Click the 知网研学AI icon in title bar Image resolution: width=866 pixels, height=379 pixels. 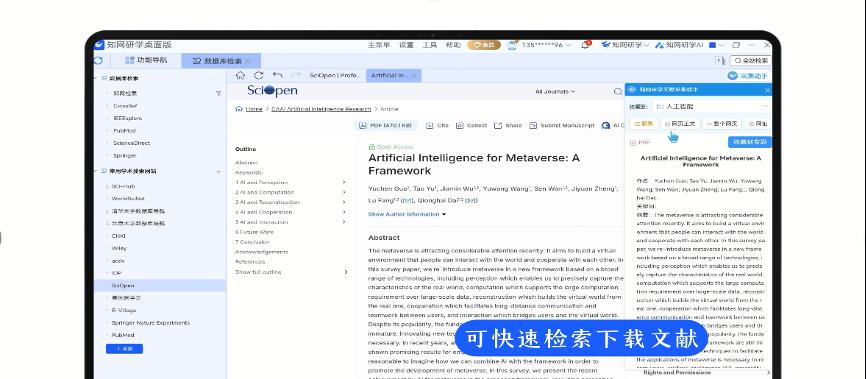tap(659, 45)
